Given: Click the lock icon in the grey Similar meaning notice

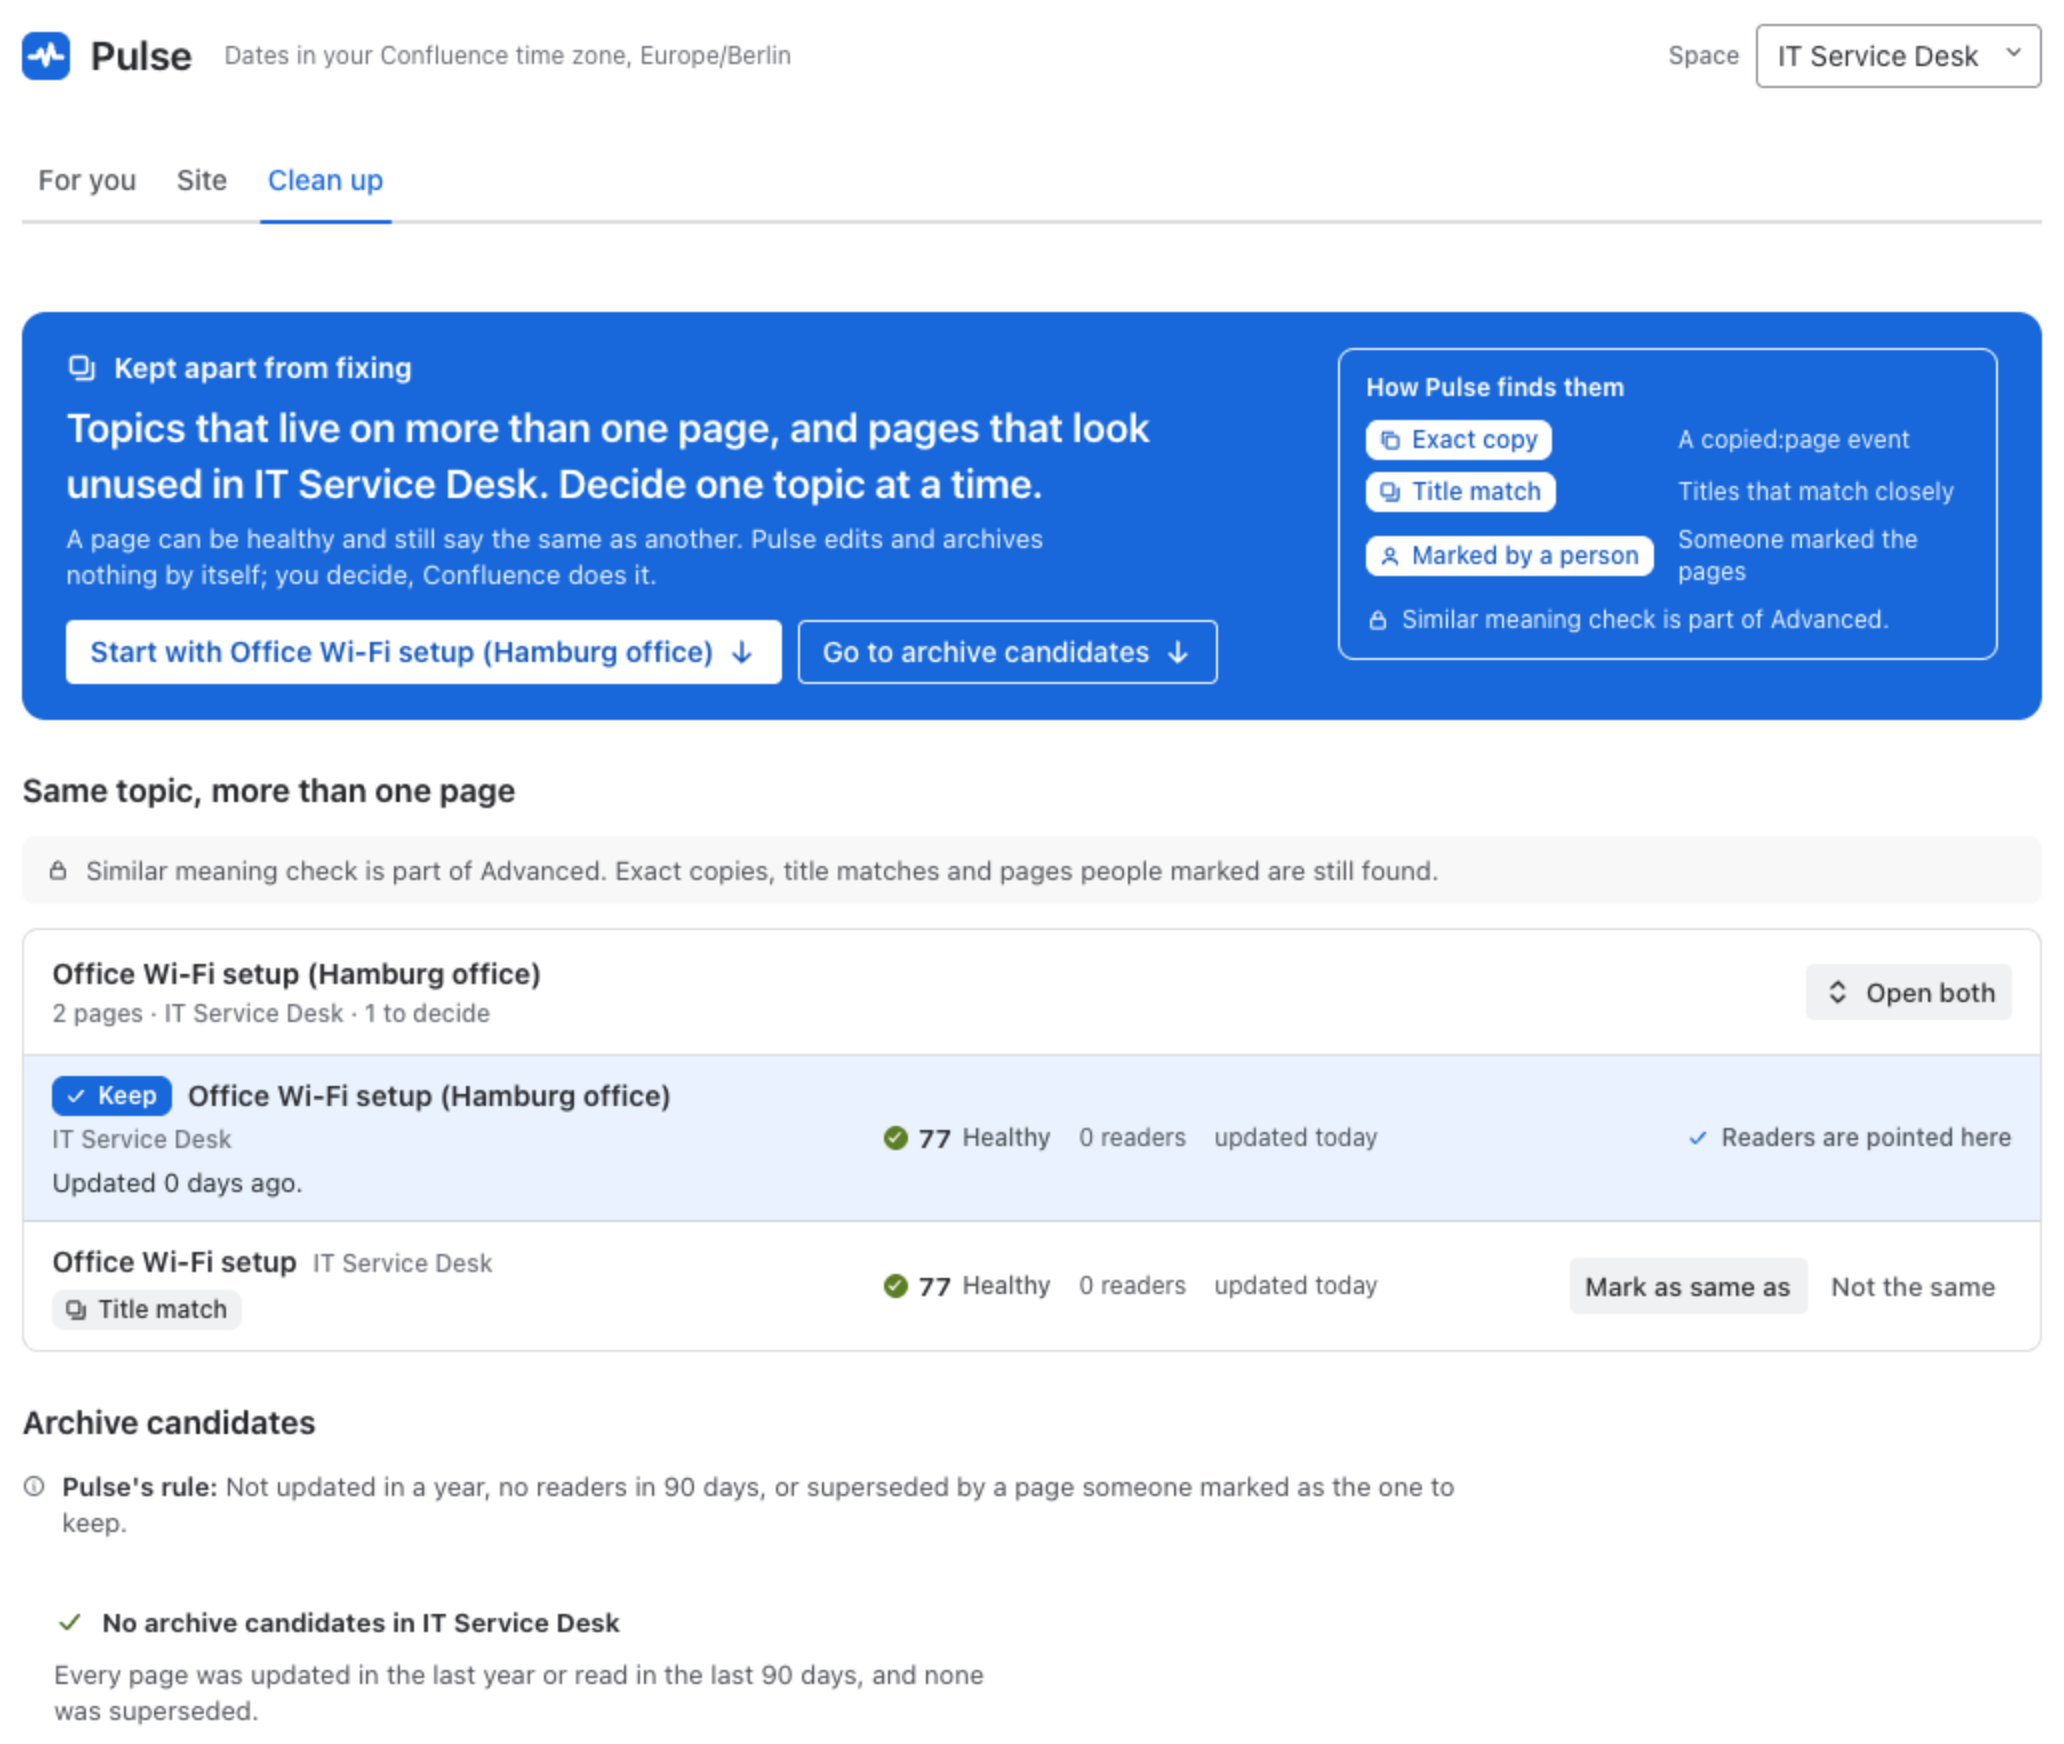Looking at the screenshot, I should [x=58, y=871].
